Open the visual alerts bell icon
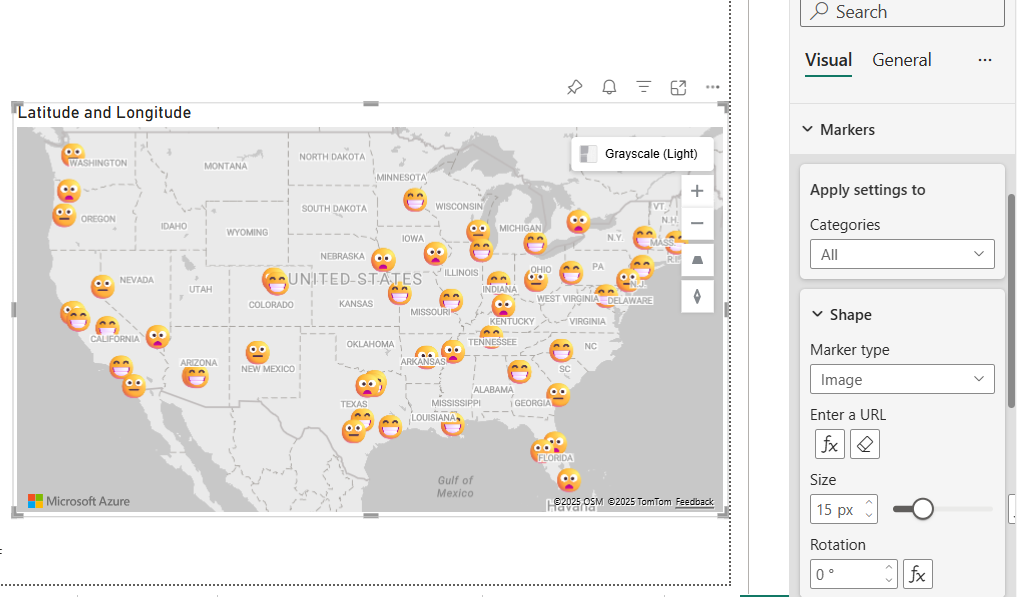 pyautogui.click(x=609, y=87)
